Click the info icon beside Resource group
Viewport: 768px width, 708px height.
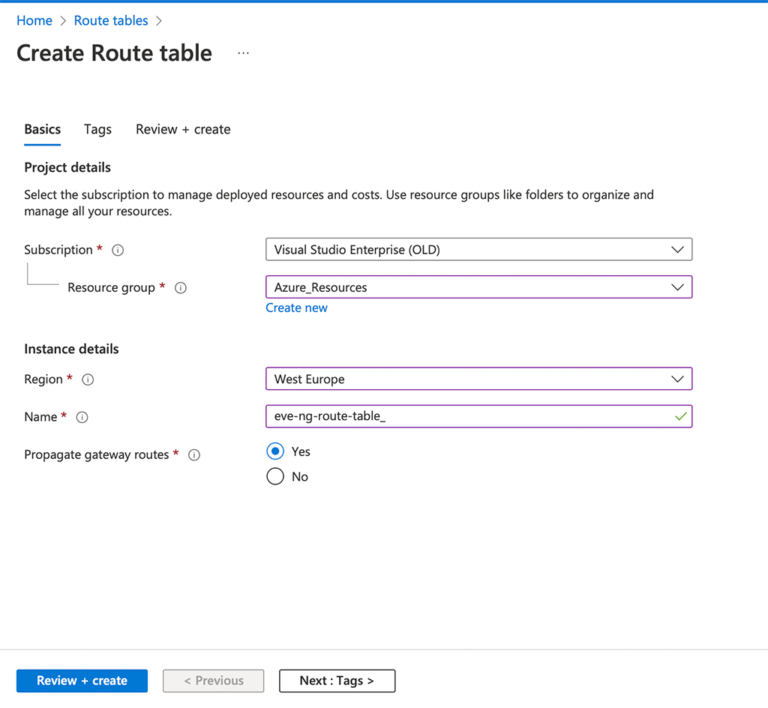[x=181, y=288]
